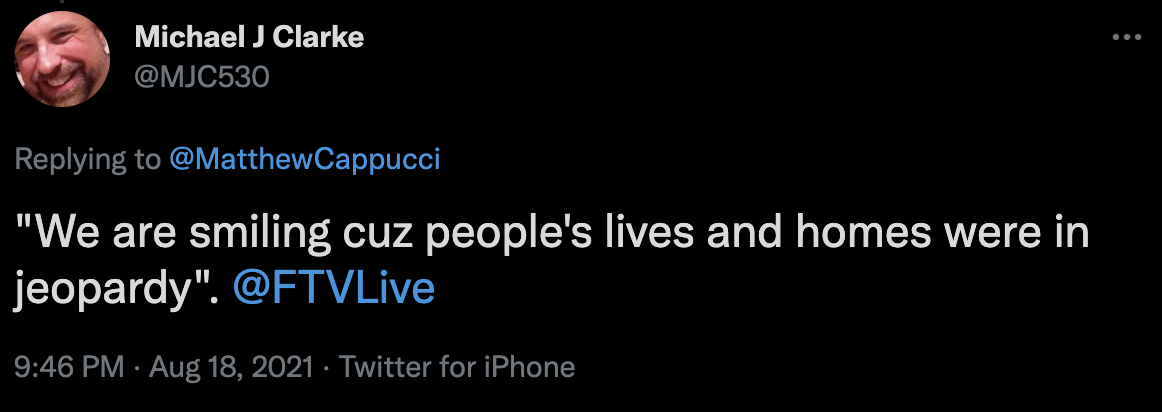Screen dimensions: 1162x412
Task: Click the opening "We" of the tweet
Action: (58, 235)
